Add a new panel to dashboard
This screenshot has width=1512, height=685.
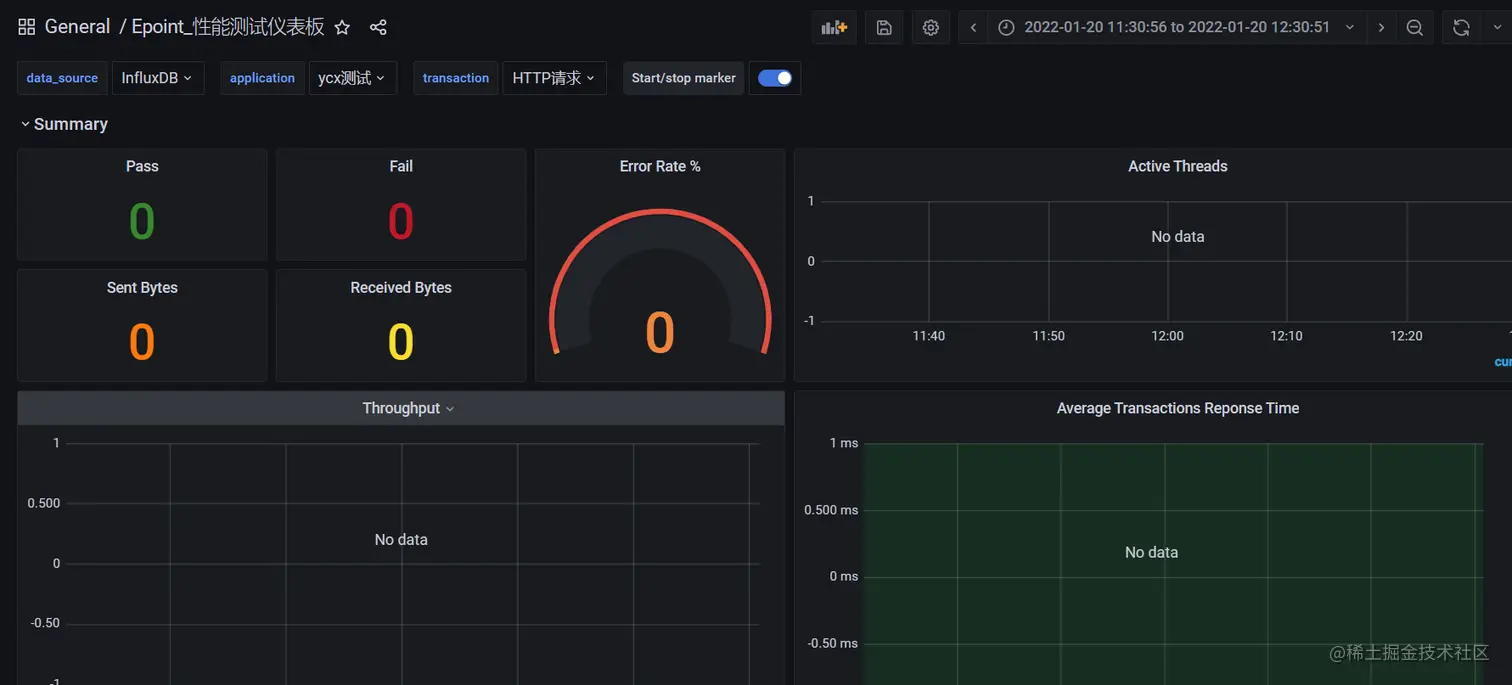[x=834, y=27]
